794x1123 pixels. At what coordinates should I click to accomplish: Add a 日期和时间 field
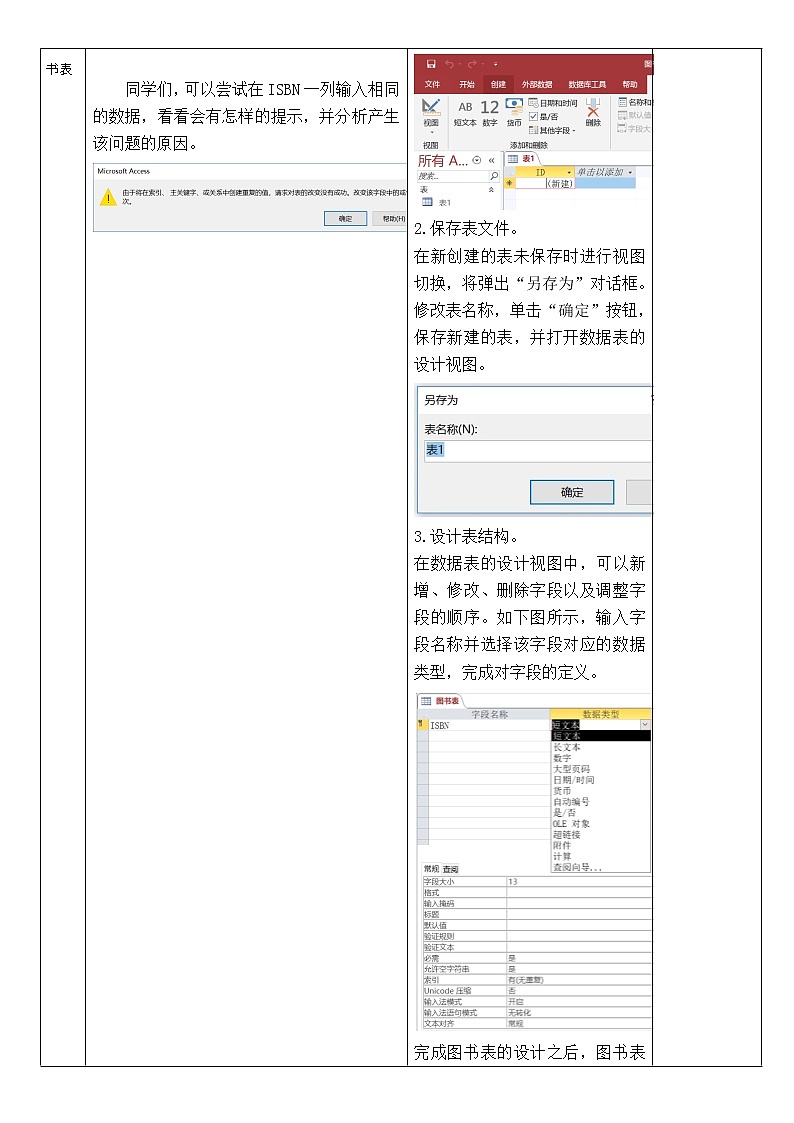[x=553, y=103]
